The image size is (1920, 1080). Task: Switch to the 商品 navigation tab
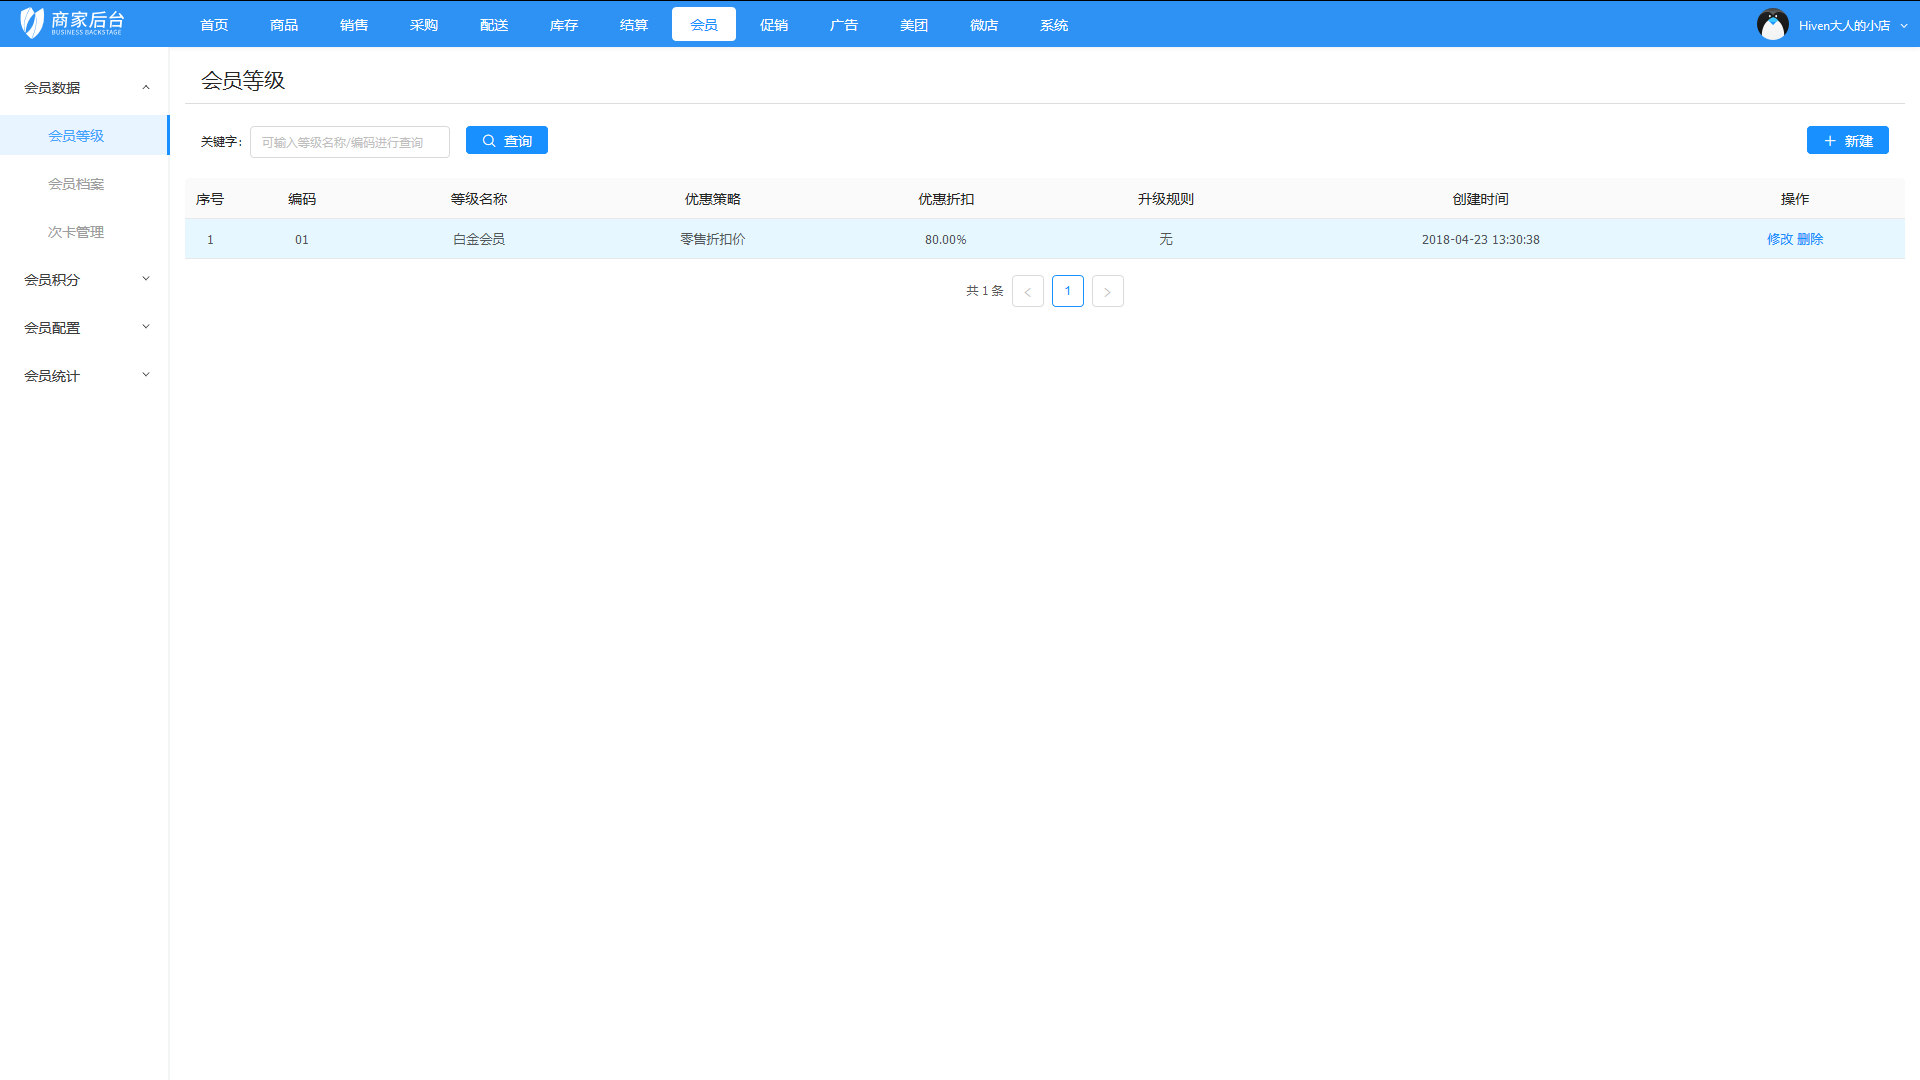point(284,24)
